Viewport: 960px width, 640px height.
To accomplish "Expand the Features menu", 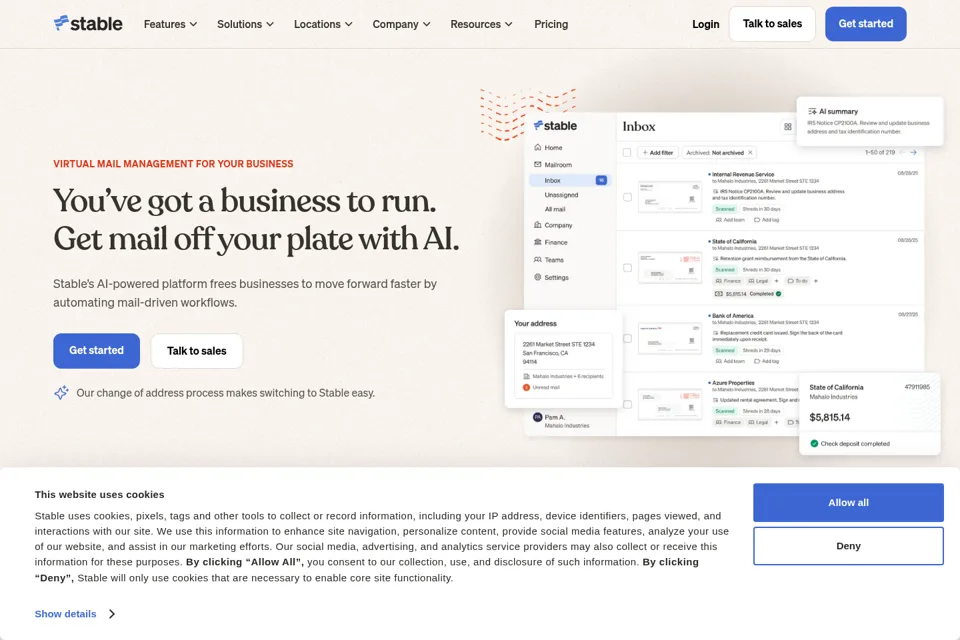I will tap(170, 24).
